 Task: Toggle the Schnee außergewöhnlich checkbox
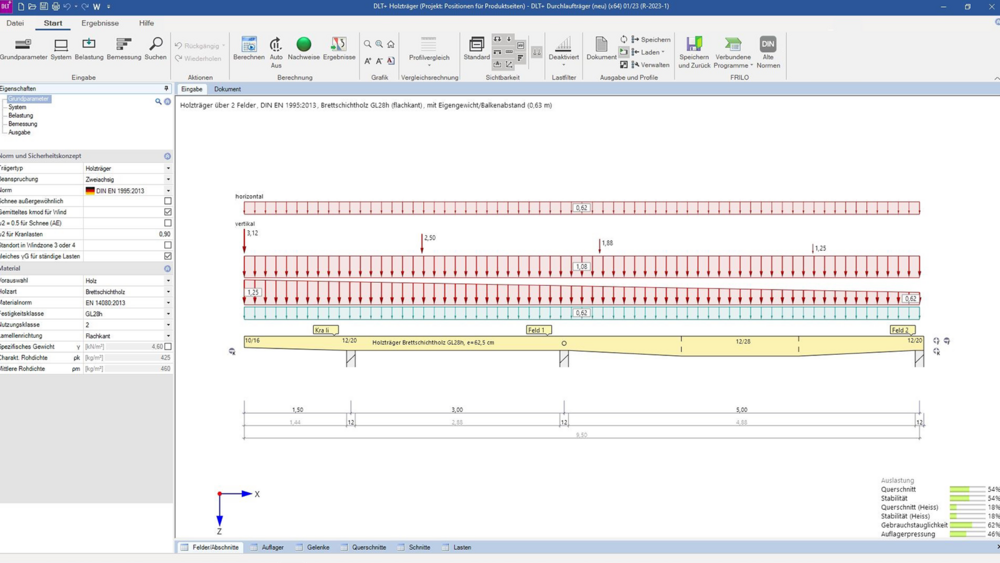[x=168, y=201]
